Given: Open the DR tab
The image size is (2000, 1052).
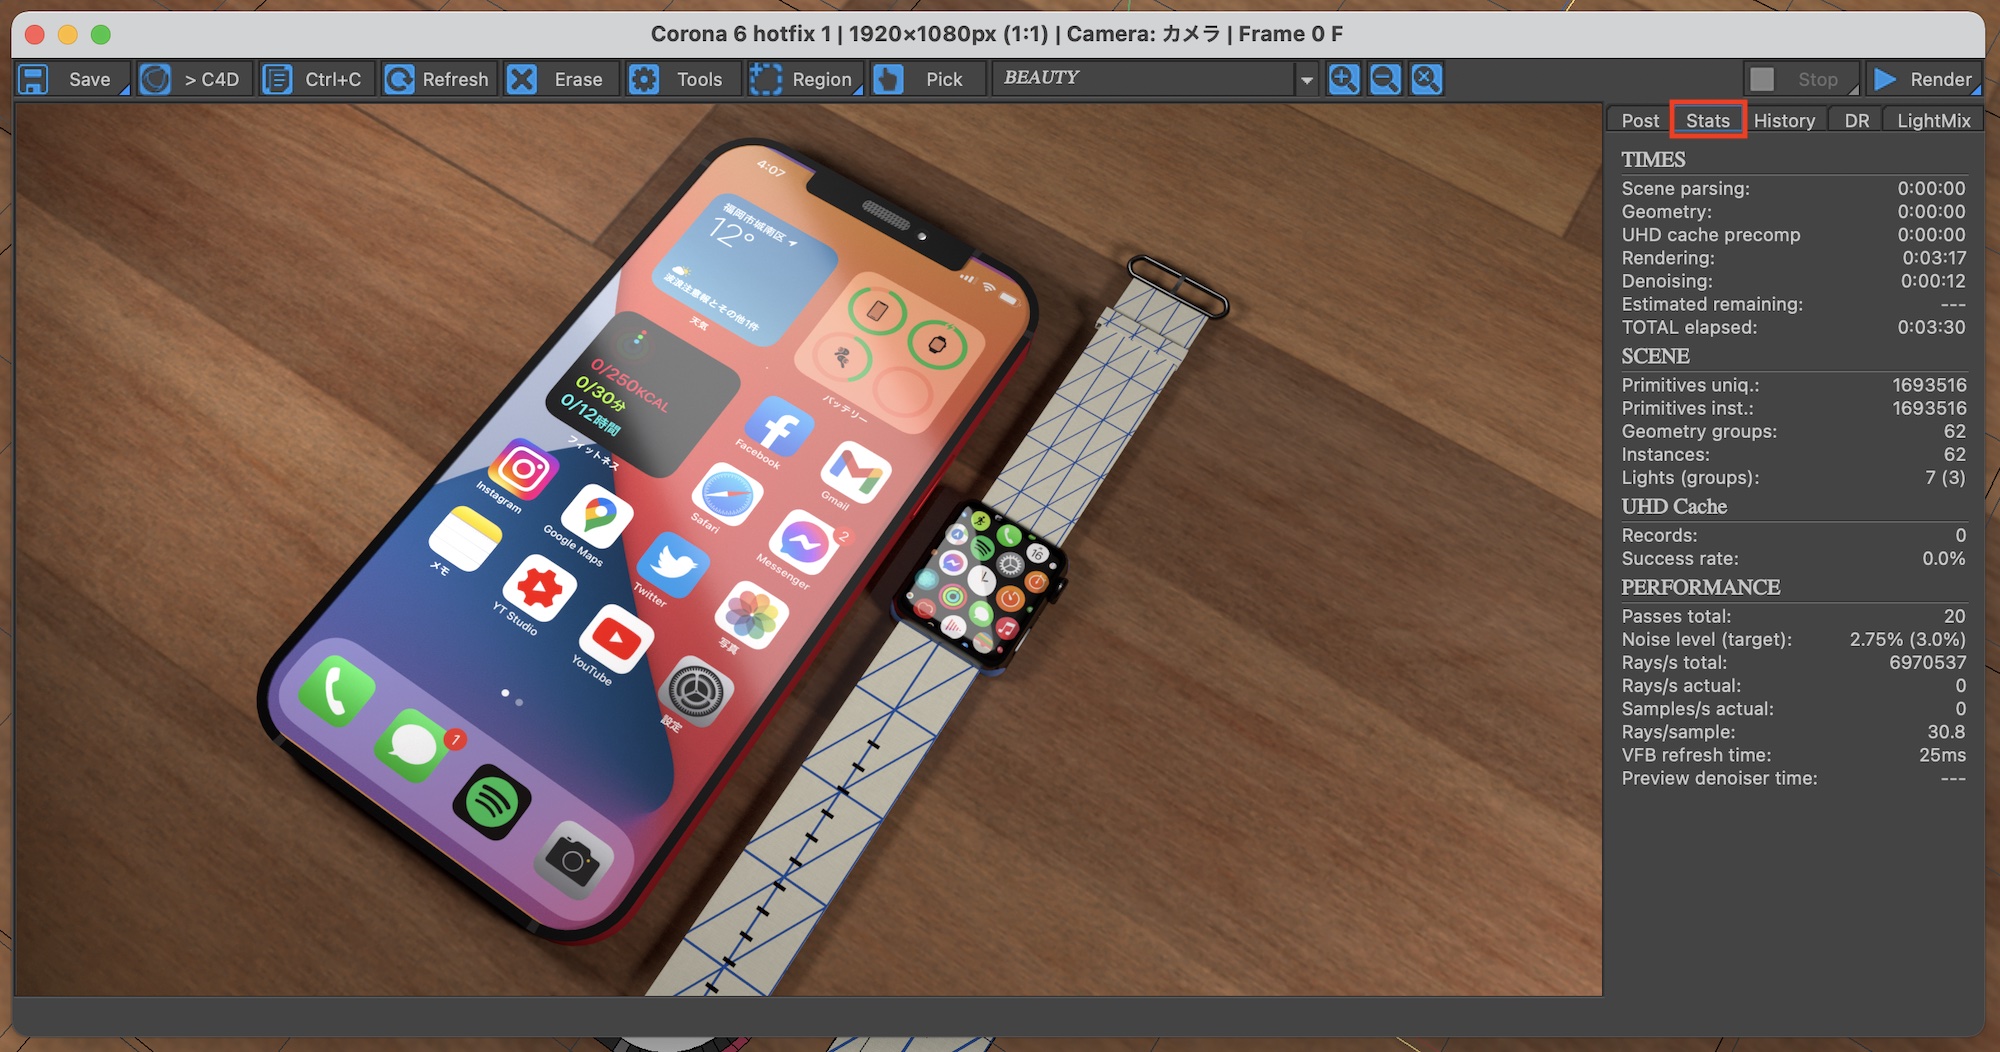Looking at the screenshot, I should 1856,121.
